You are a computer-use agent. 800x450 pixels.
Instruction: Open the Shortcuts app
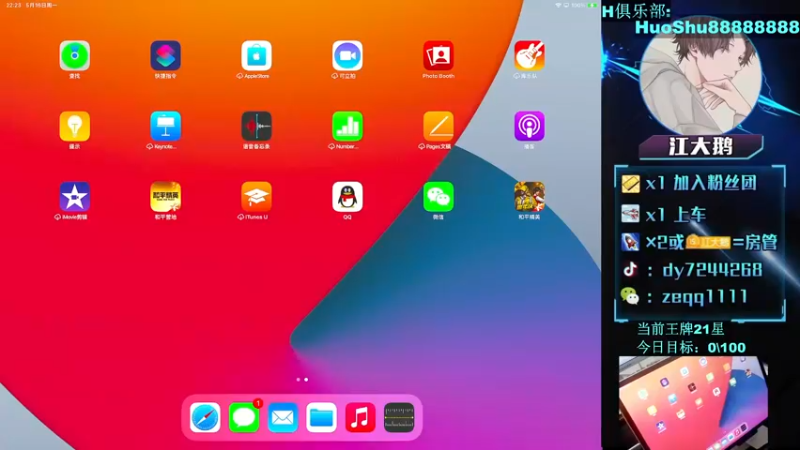point(165,56)
